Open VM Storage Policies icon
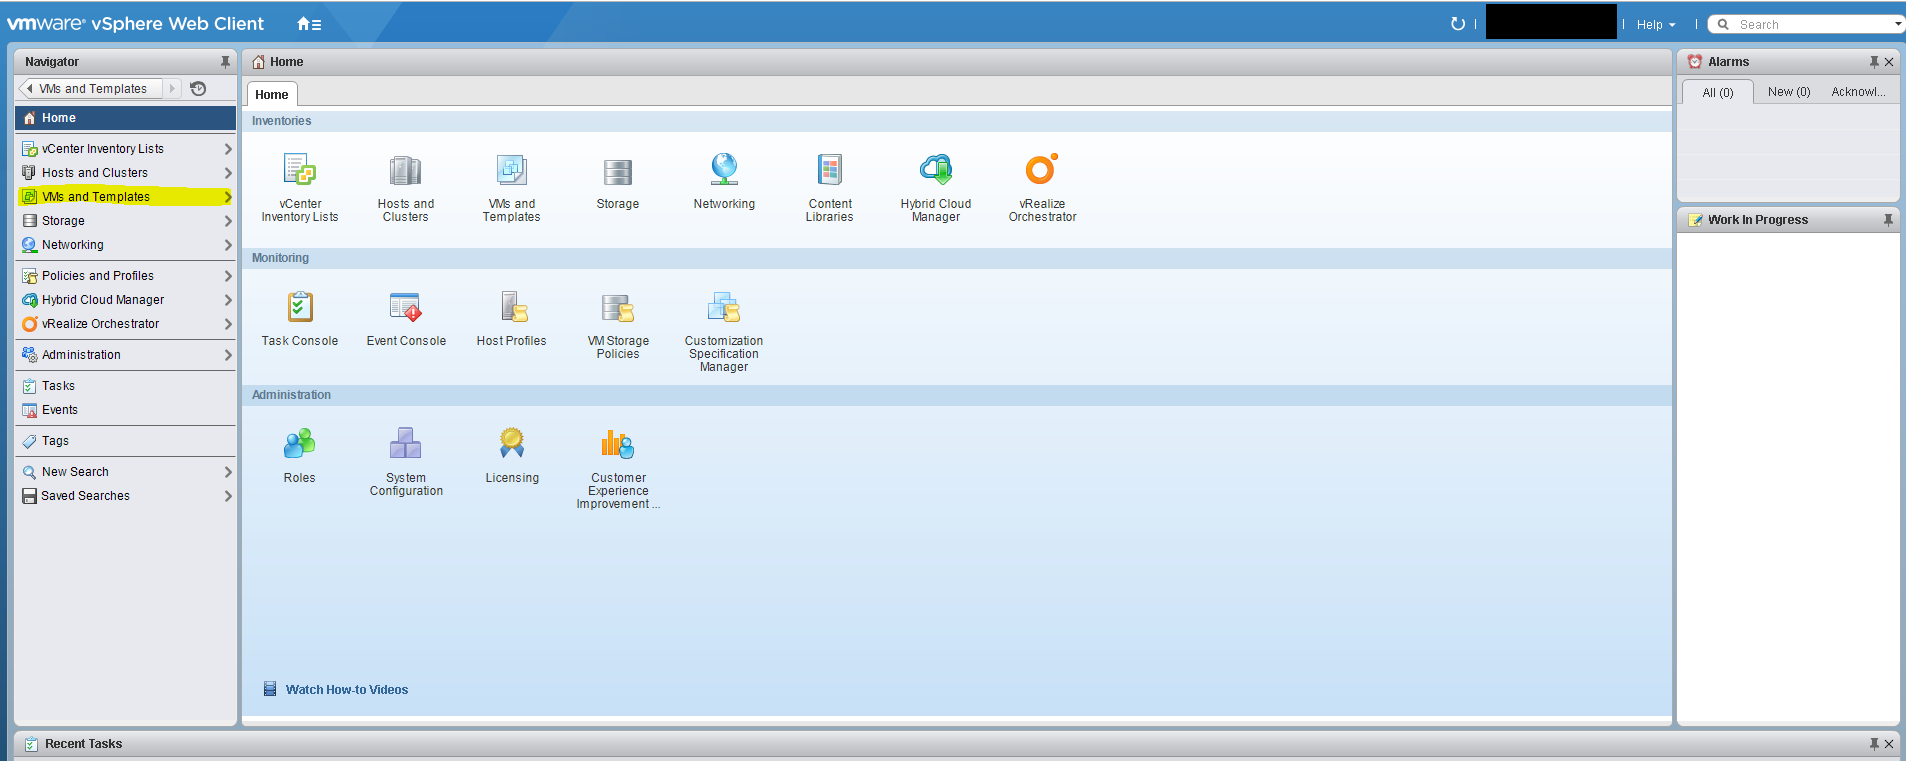1906x761 pixels. (x=618, y=308)
